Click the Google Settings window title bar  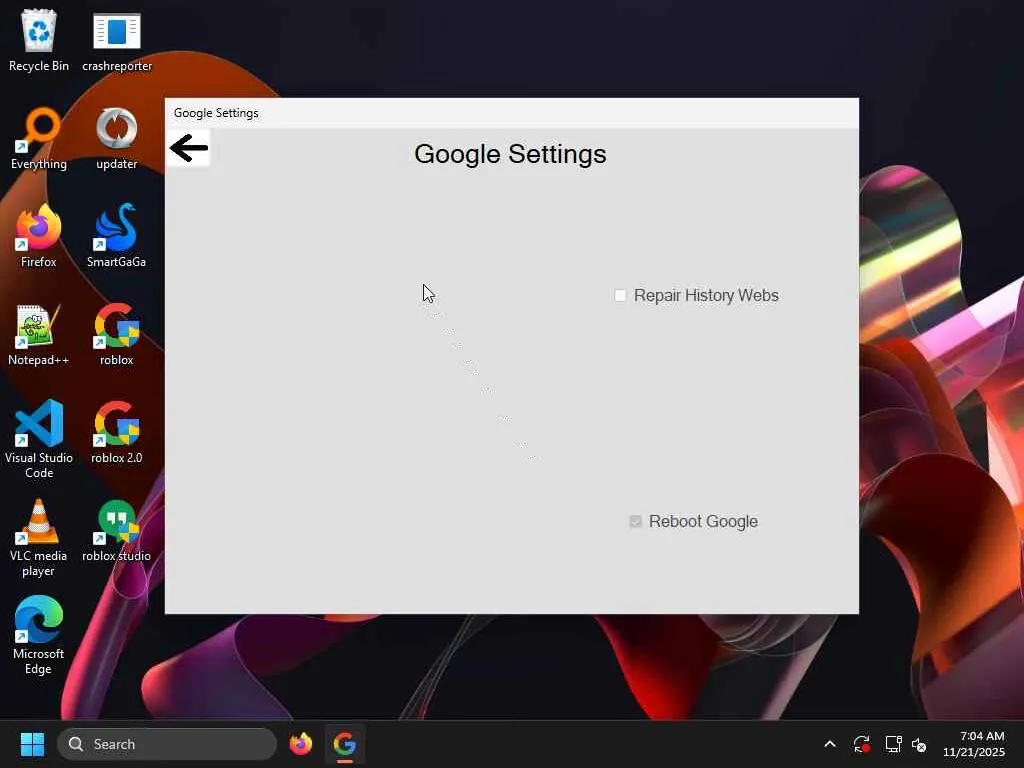click(512, 113)
